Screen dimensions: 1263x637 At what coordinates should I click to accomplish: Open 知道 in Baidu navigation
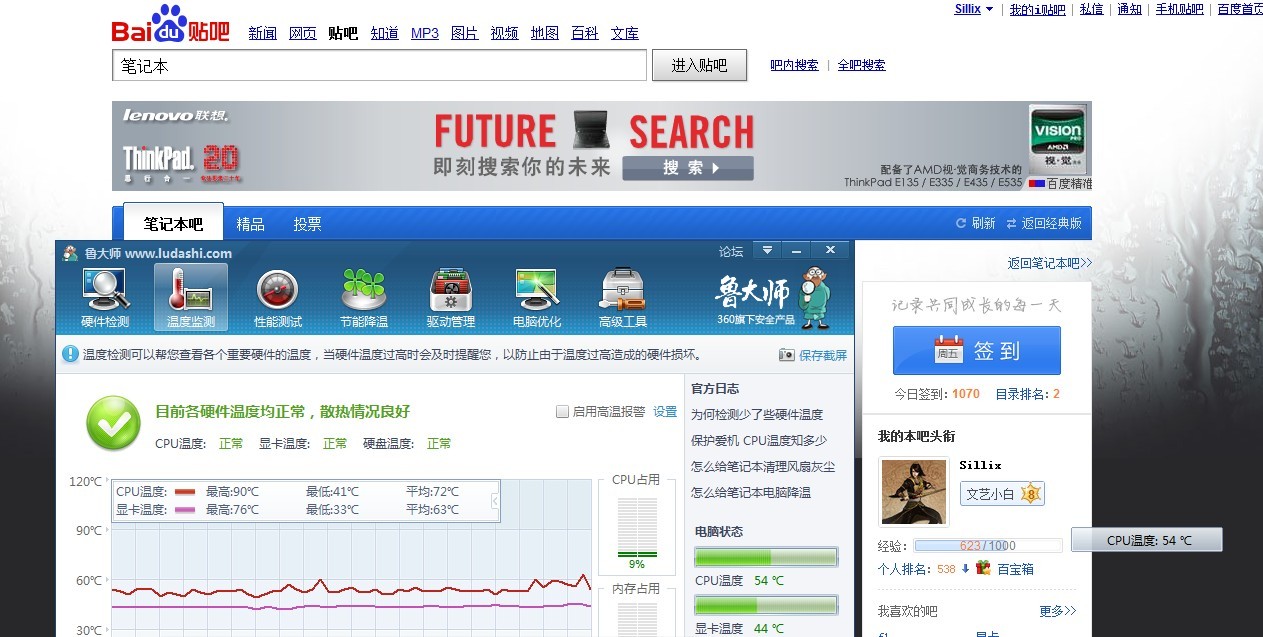click(384, 33)
